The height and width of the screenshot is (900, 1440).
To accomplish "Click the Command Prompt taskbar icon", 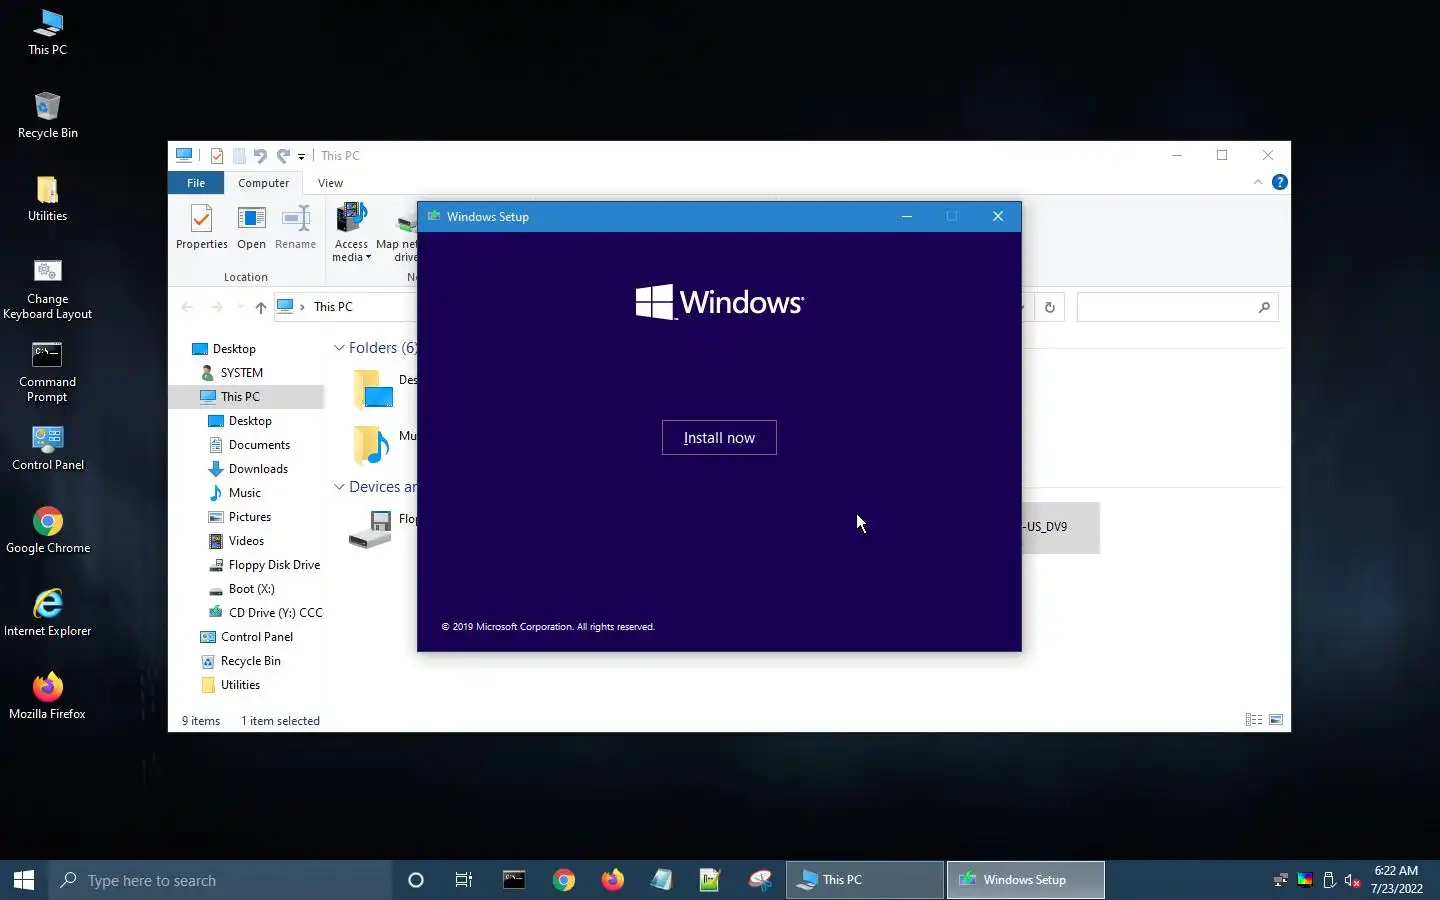I will pos(514,880).
